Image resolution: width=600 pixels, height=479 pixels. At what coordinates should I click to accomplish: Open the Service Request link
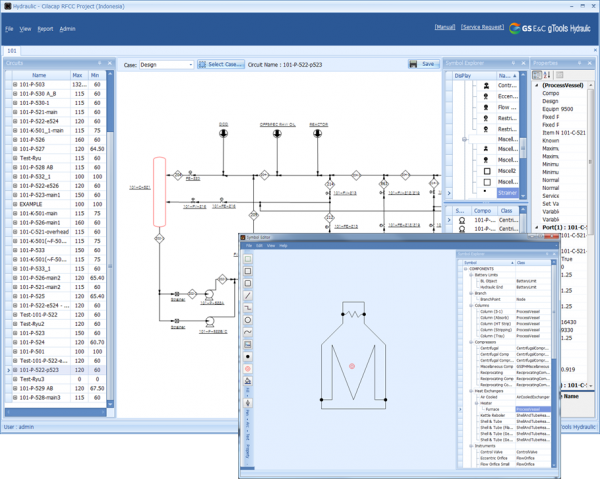(483, 28)
